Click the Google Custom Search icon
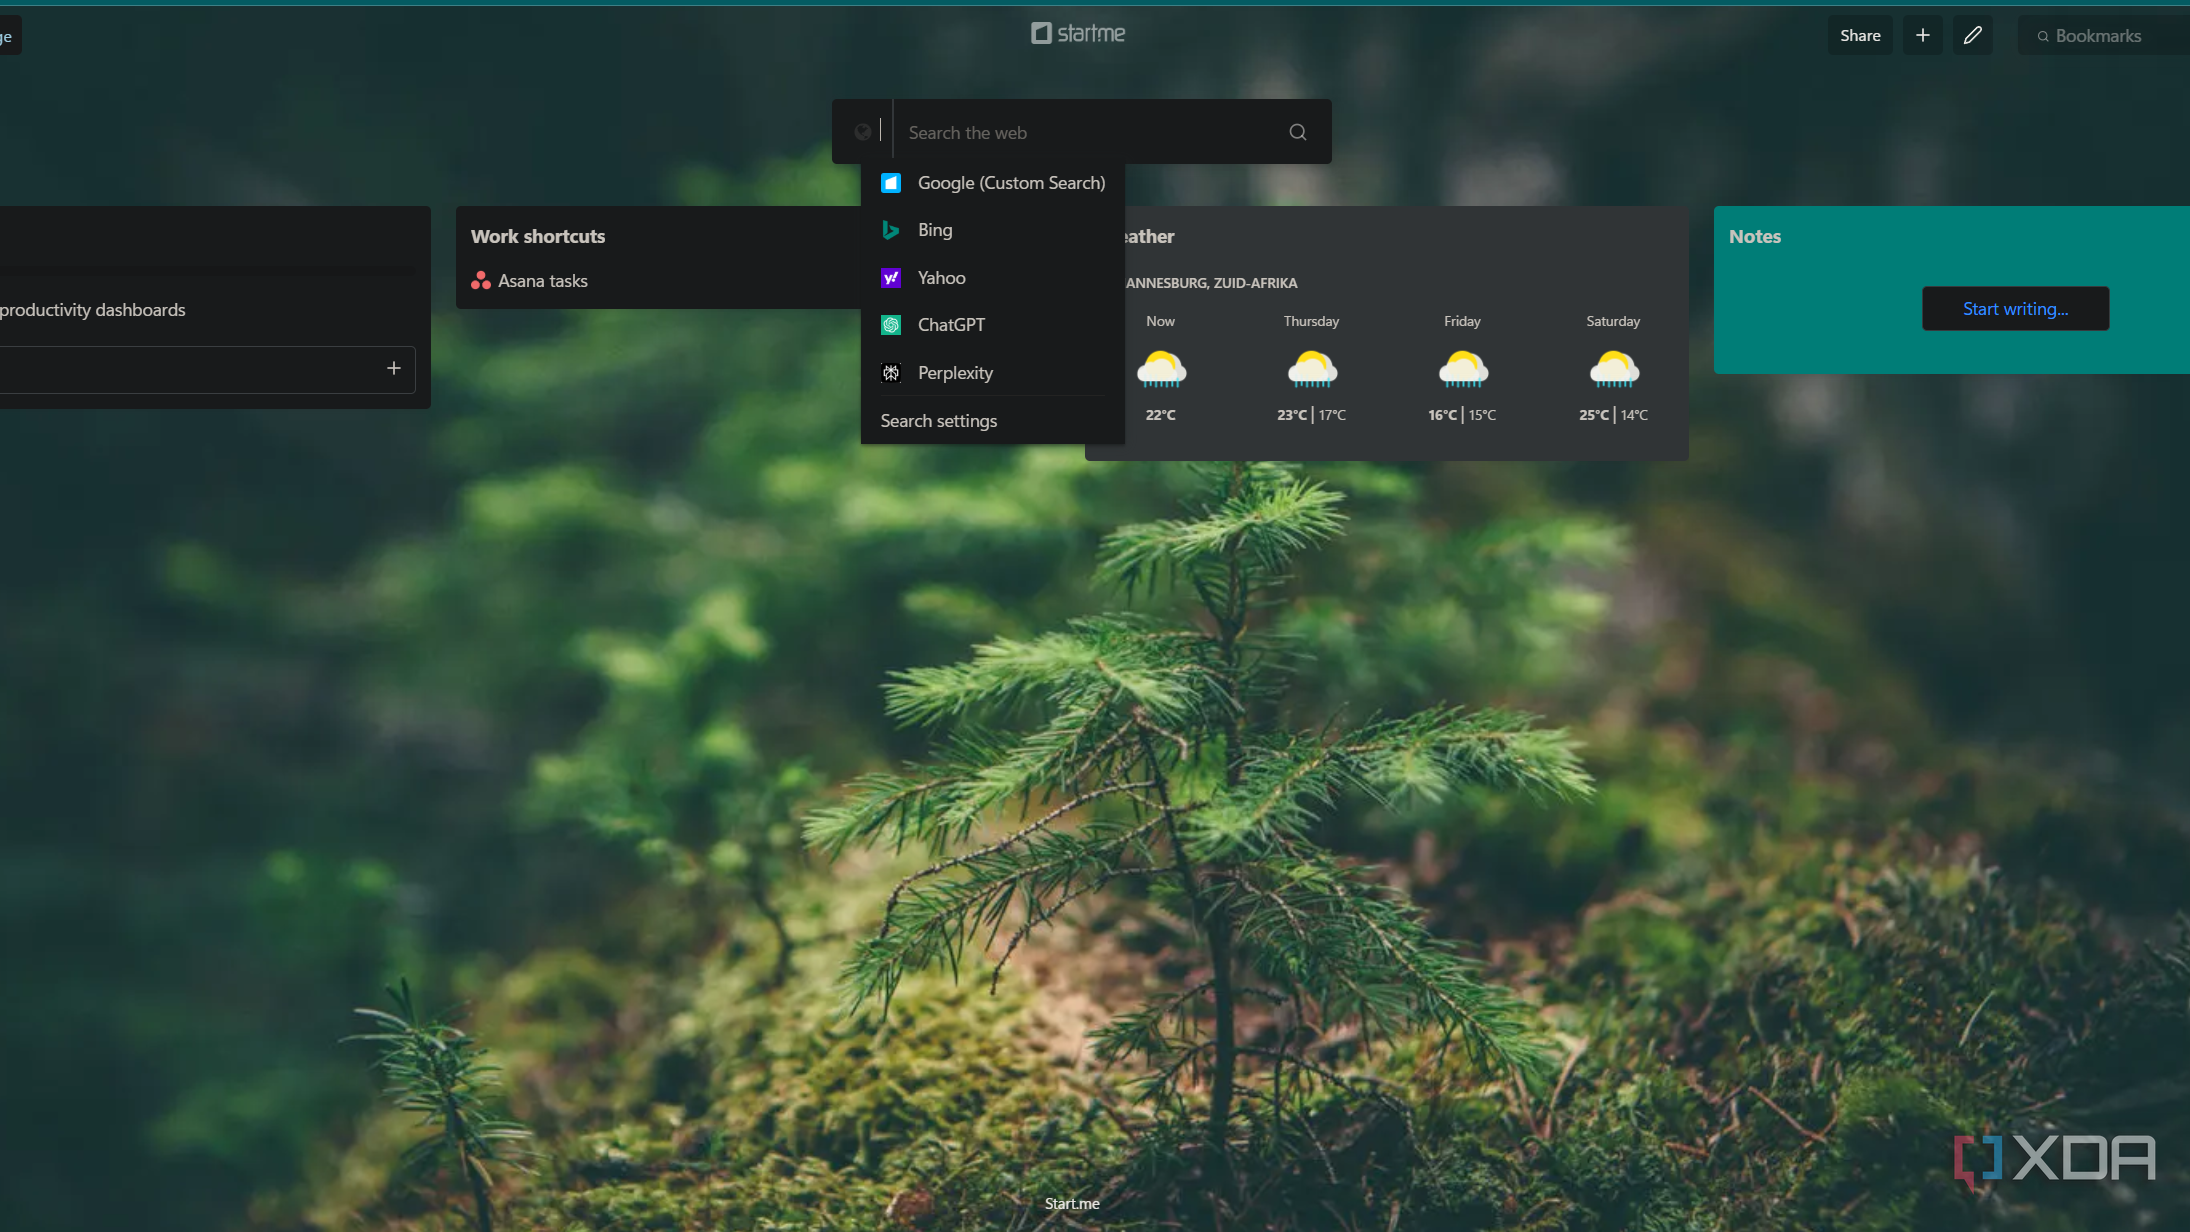The height and width of the screenshot is (1232, 2190). (x=891, y=183)
